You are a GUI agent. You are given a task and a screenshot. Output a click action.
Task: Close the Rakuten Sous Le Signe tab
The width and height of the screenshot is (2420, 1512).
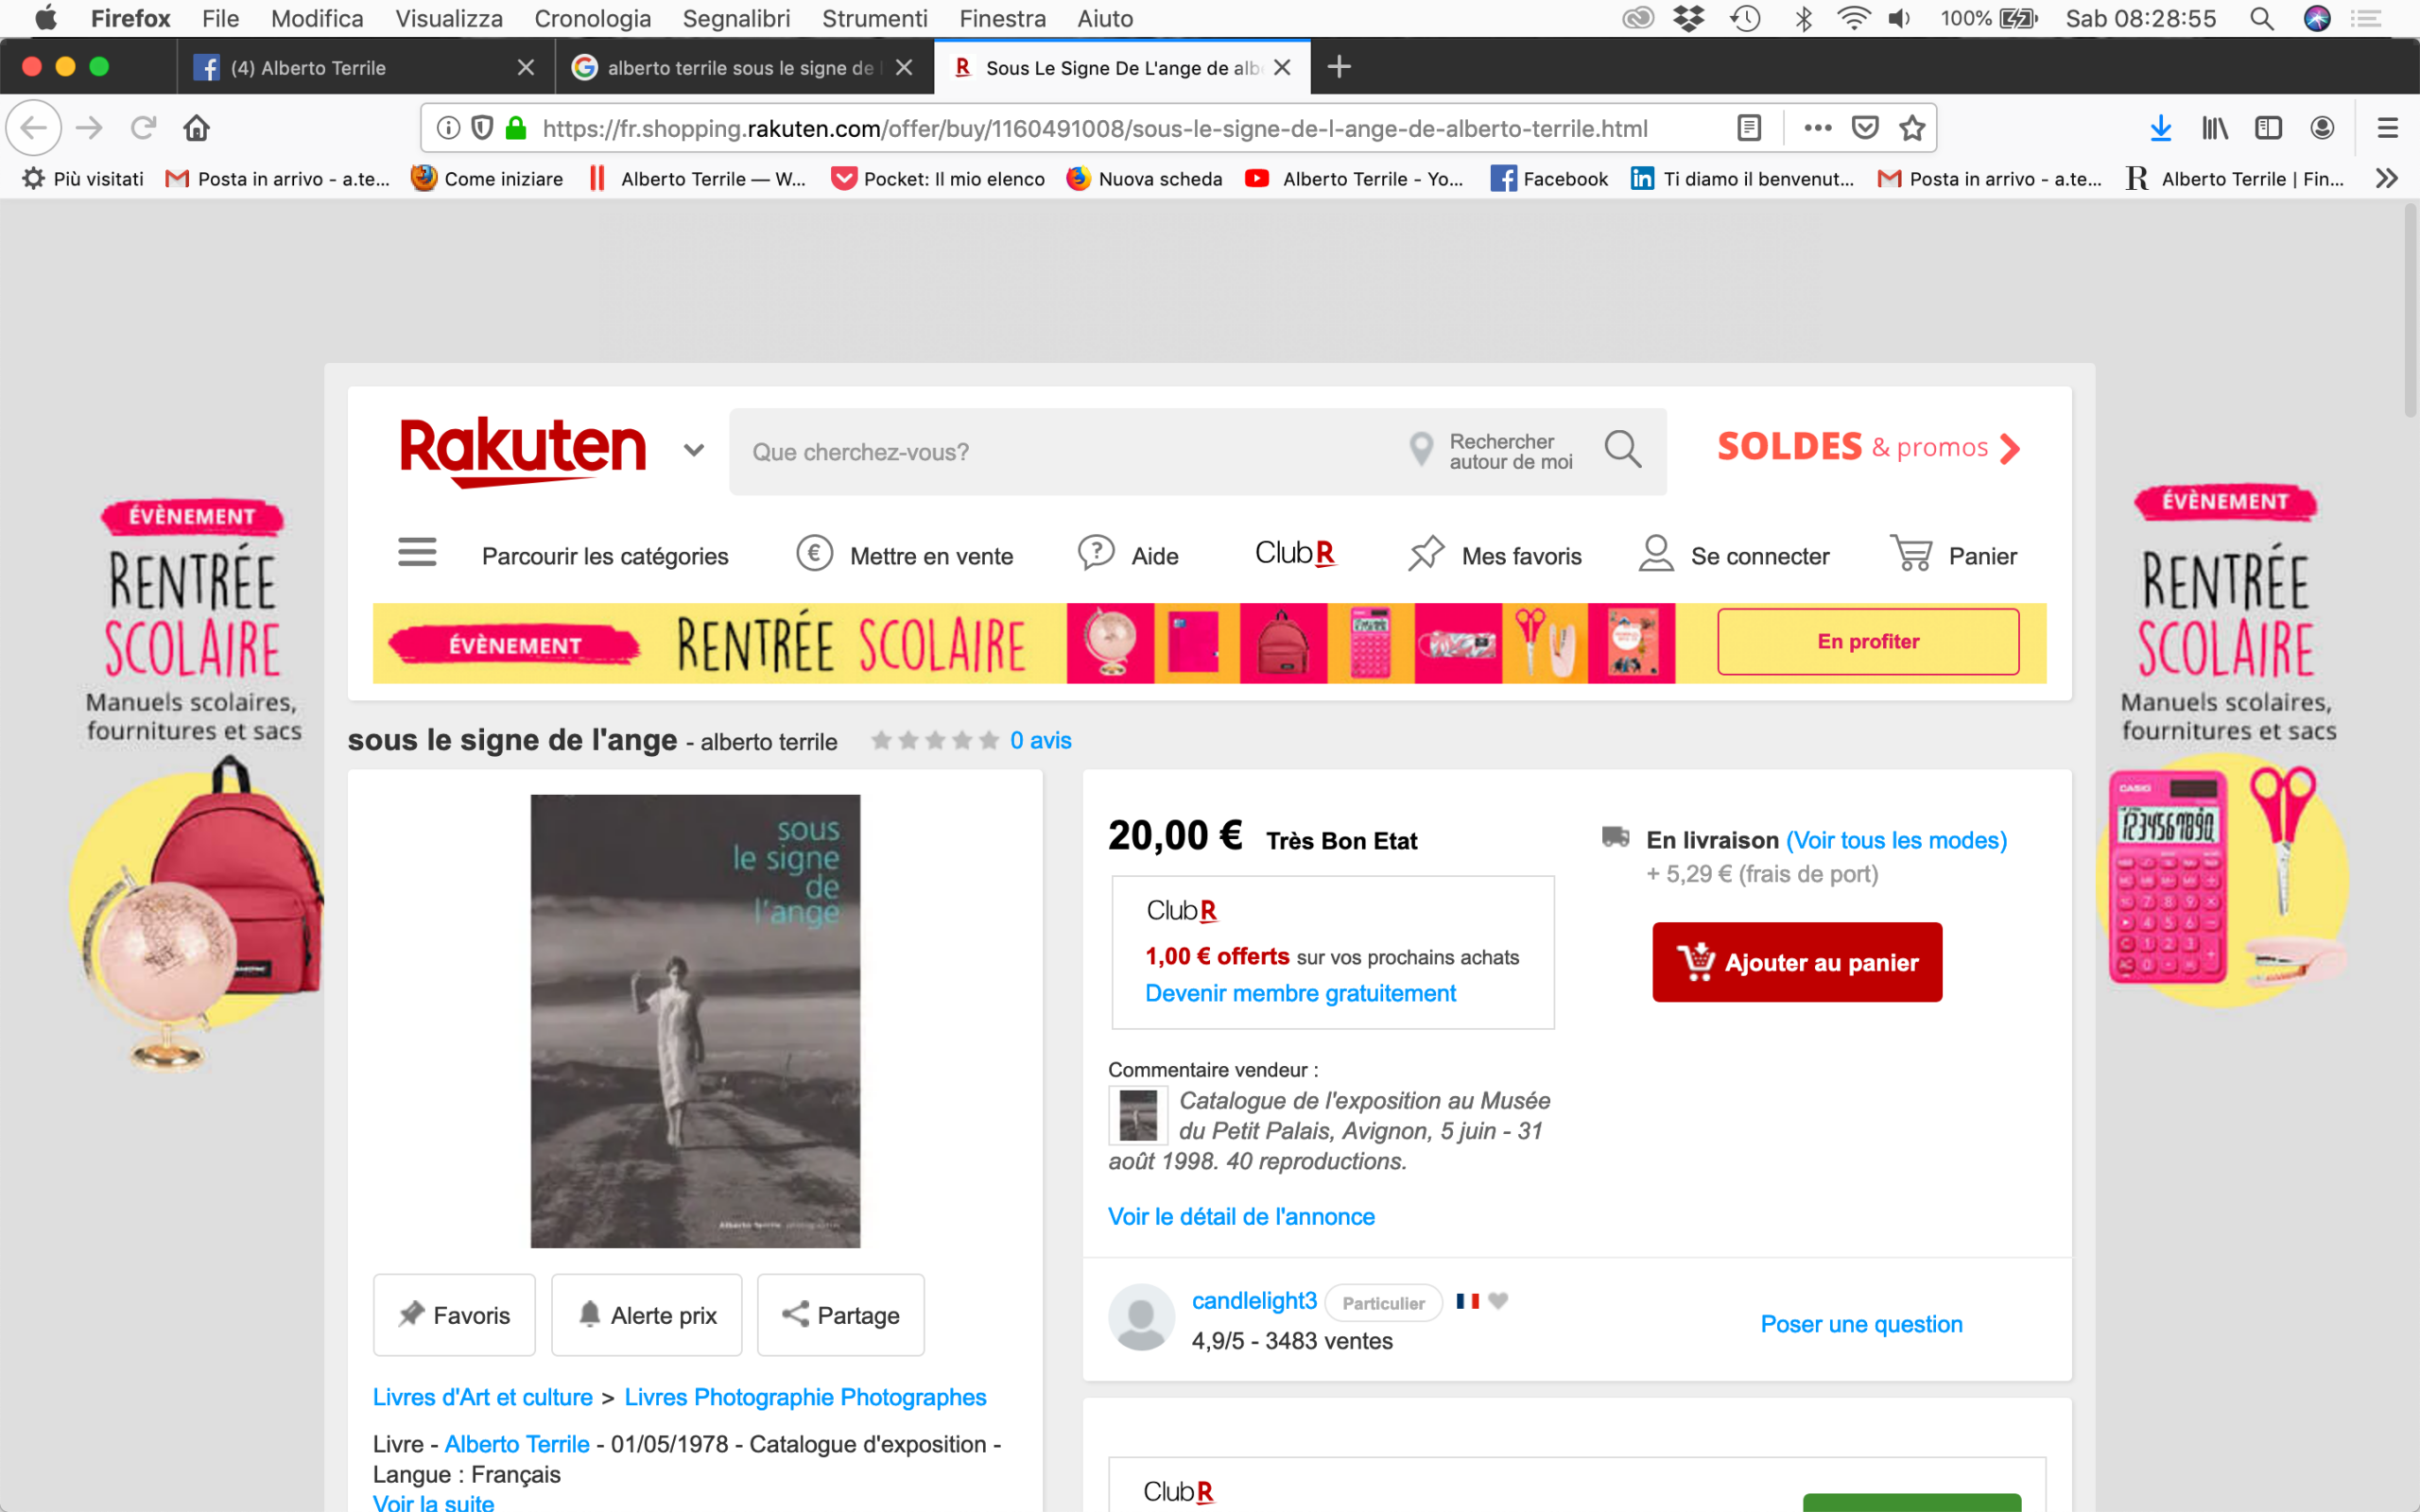point(1282,67)
